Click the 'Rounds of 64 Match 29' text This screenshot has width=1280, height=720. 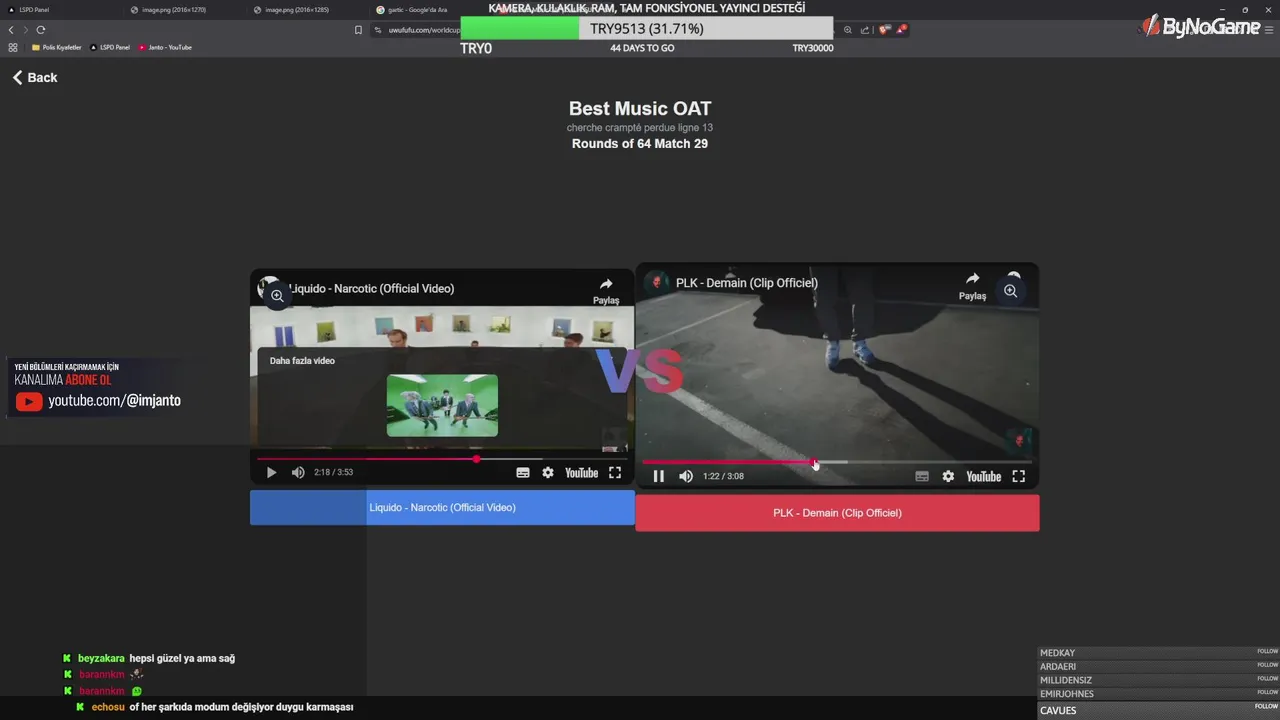click(640, 144)
